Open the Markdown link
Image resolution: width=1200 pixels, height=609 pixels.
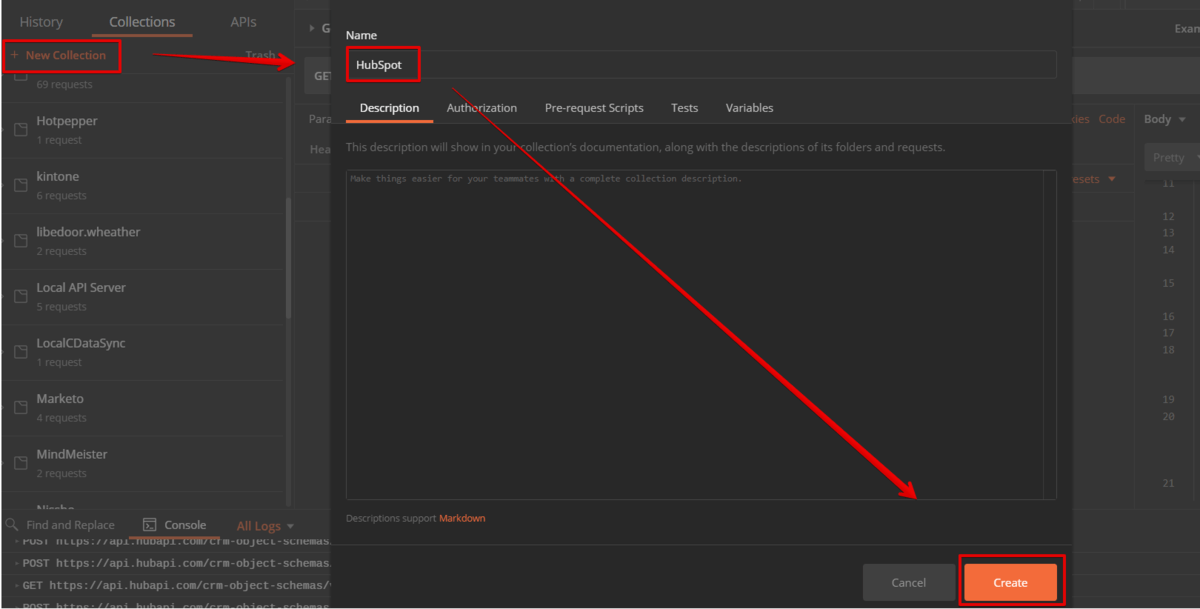coord(462,518)
